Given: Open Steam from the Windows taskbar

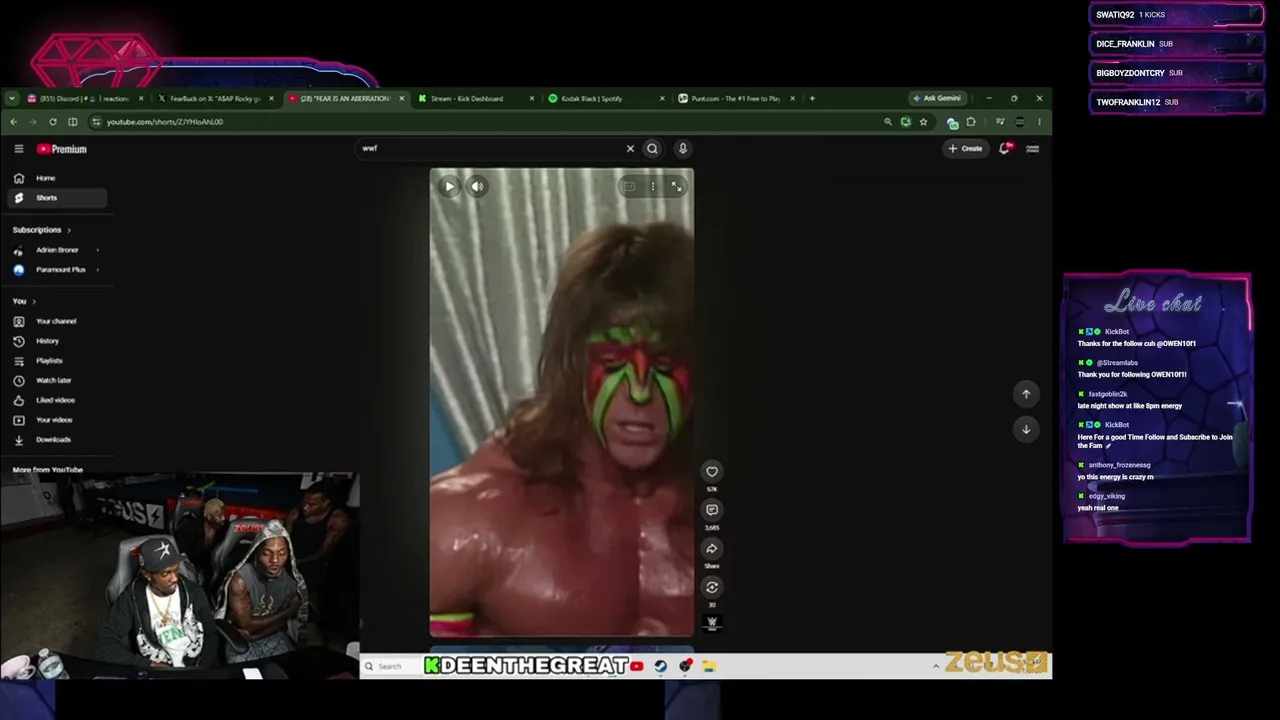Looking at the screenshot, I should [661, 666].
